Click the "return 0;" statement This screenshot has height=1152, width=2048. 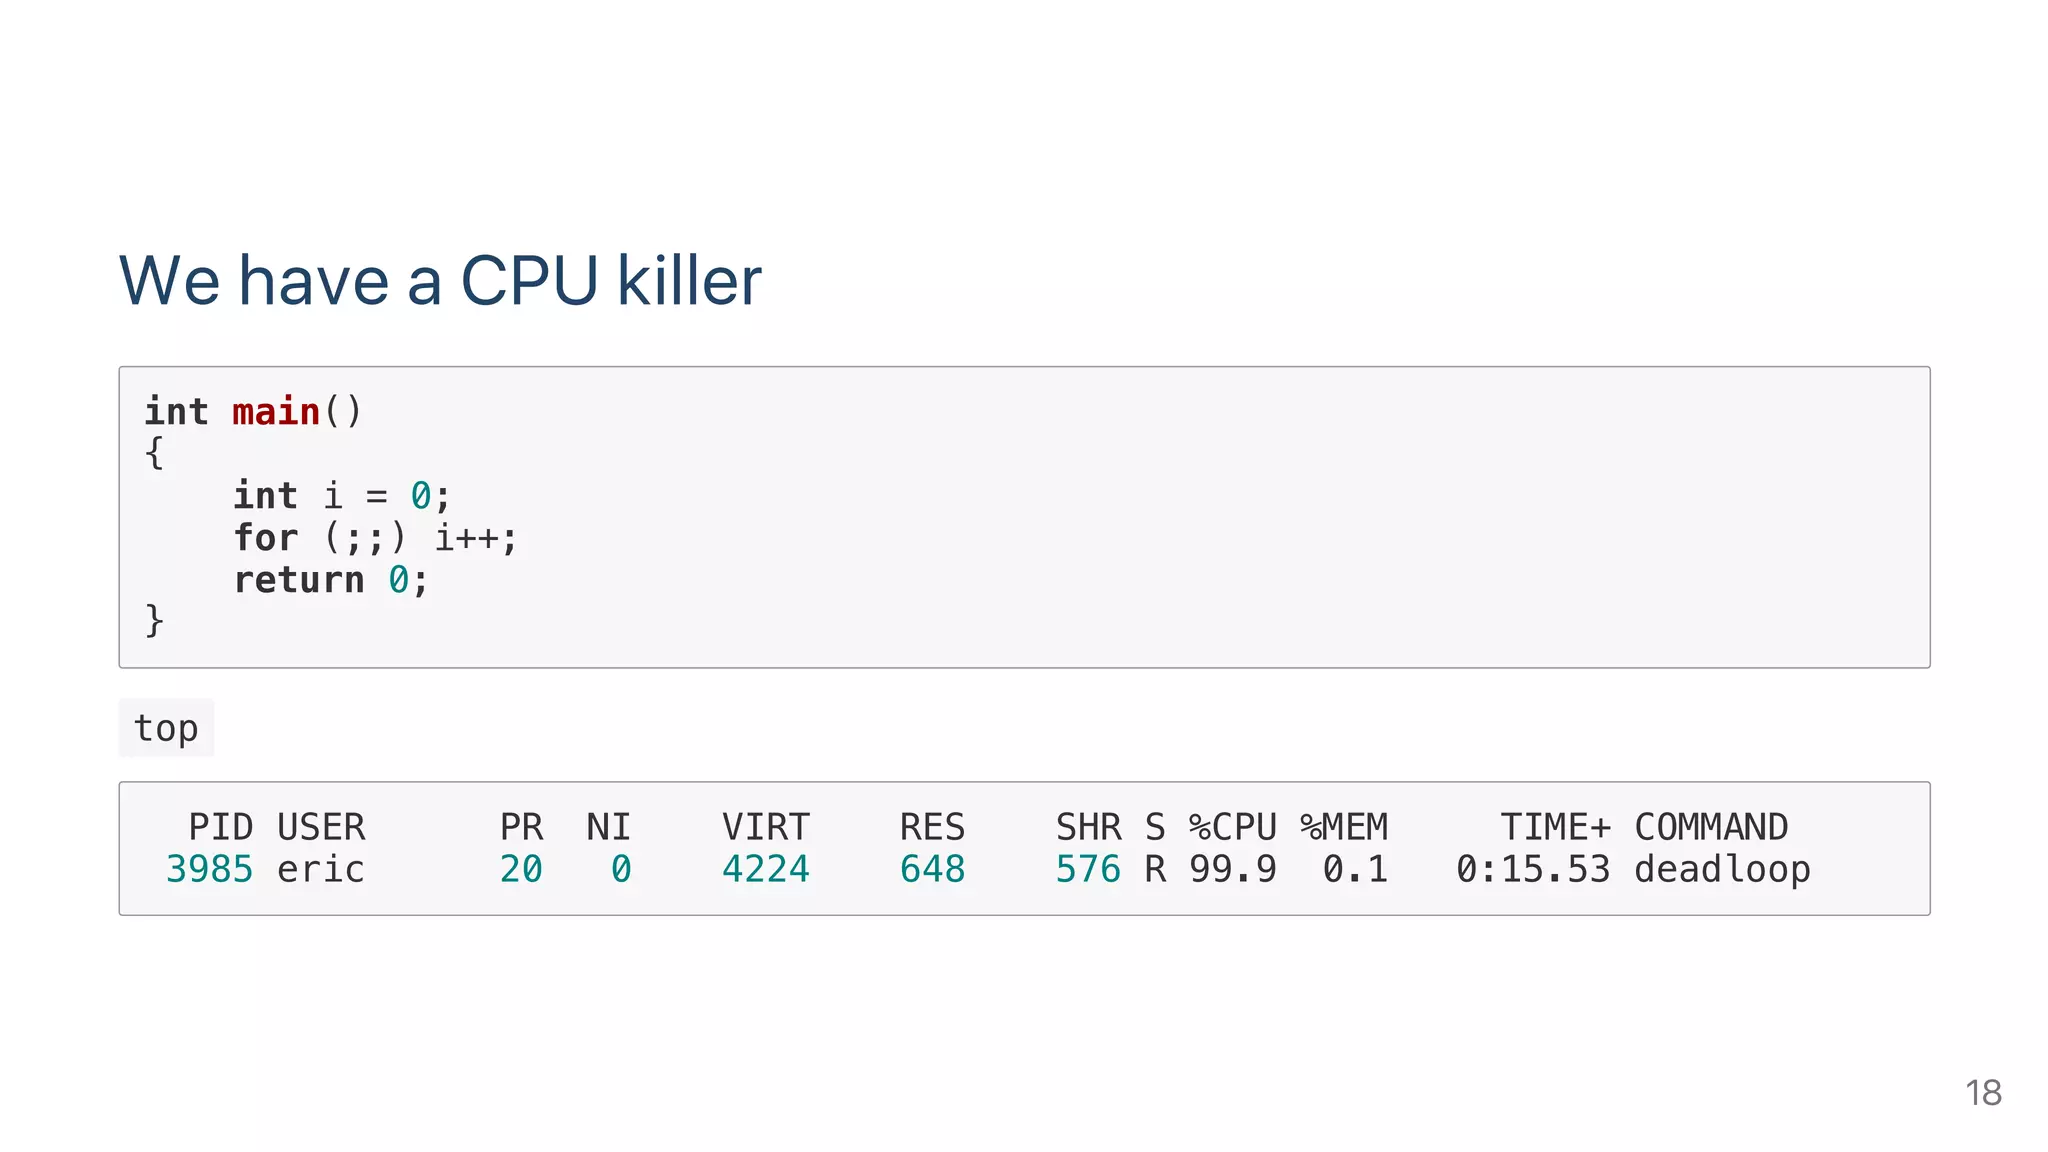(x=330, y=580)
